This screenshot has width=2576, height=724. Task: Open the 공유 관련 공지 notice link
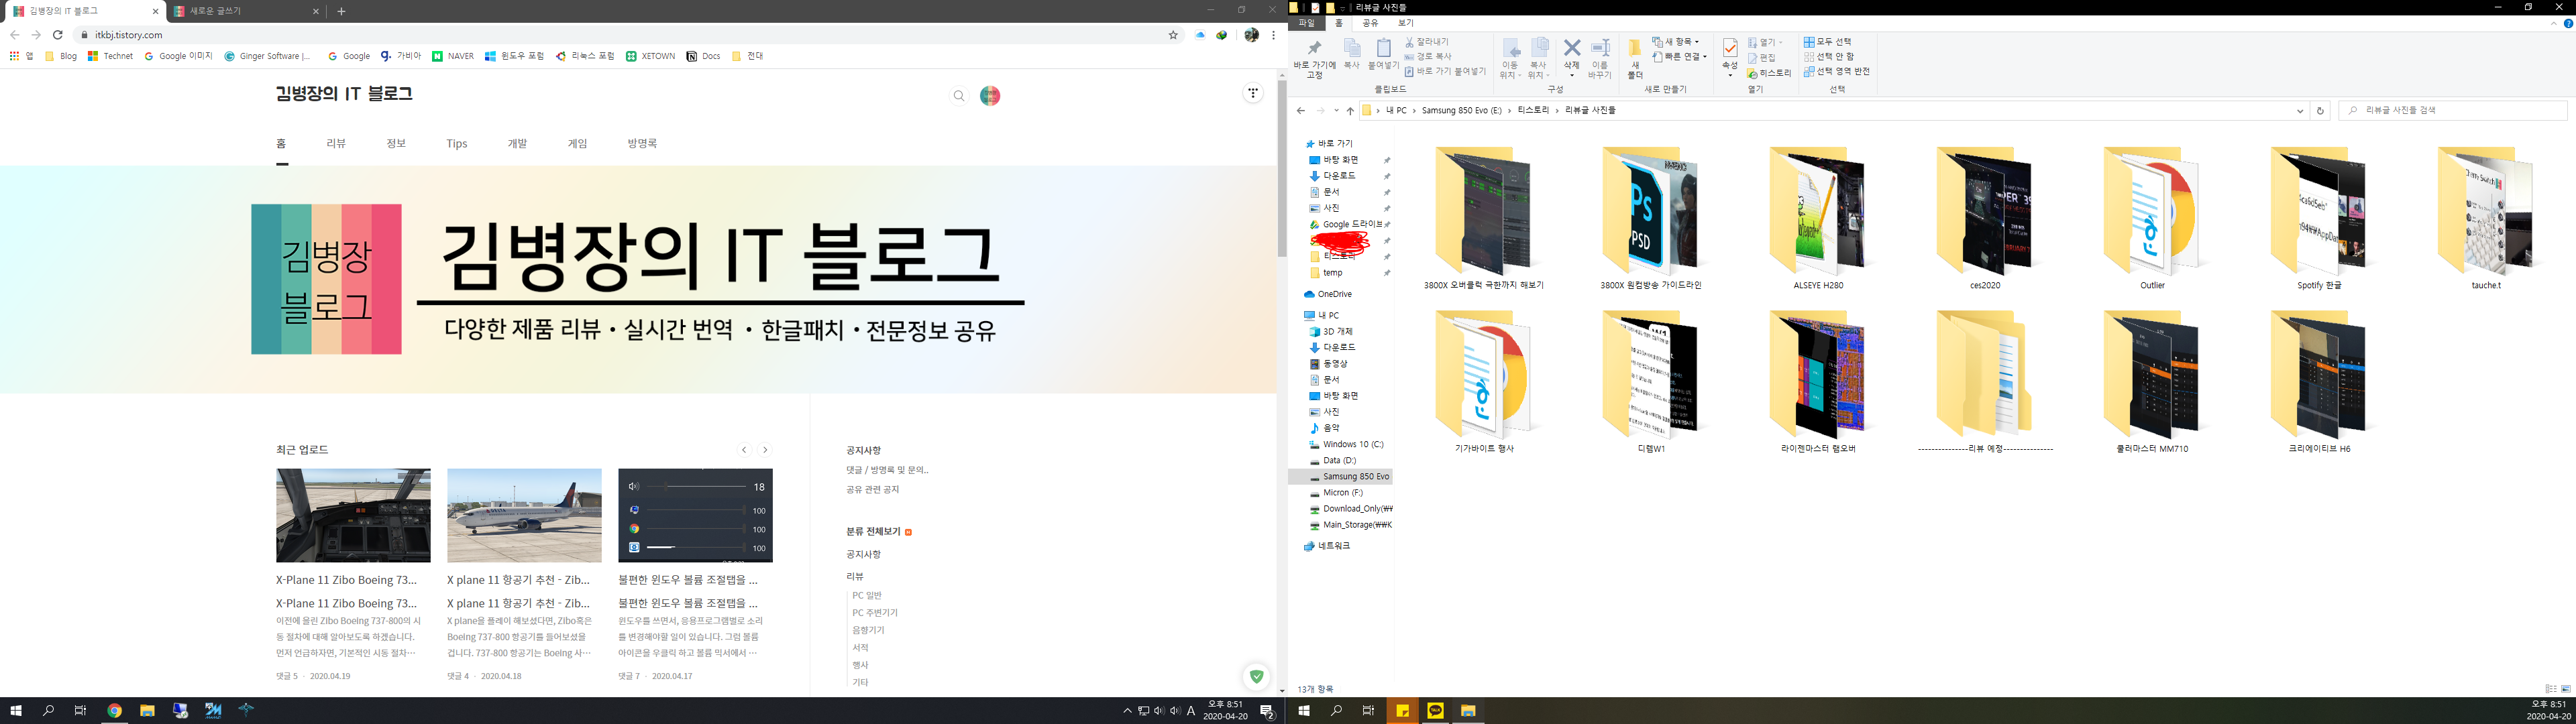coord(872,490)
